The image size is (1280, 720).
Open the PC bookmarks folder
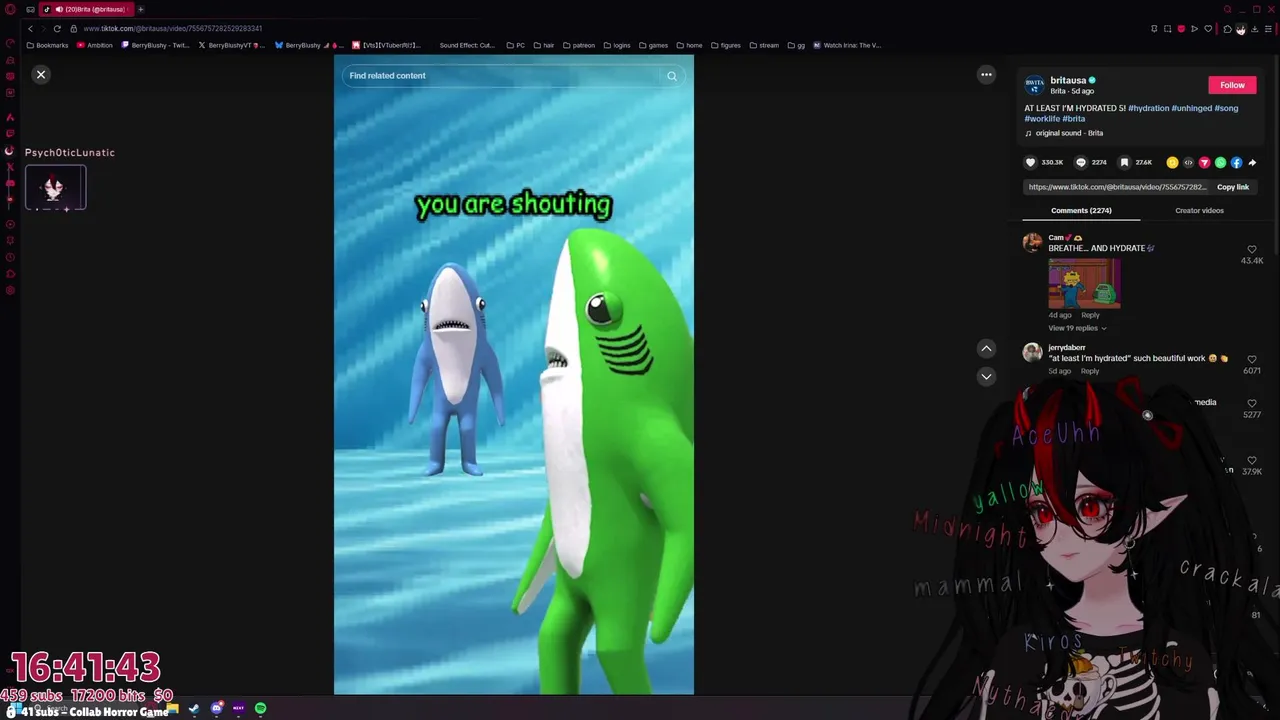point(516,45)
